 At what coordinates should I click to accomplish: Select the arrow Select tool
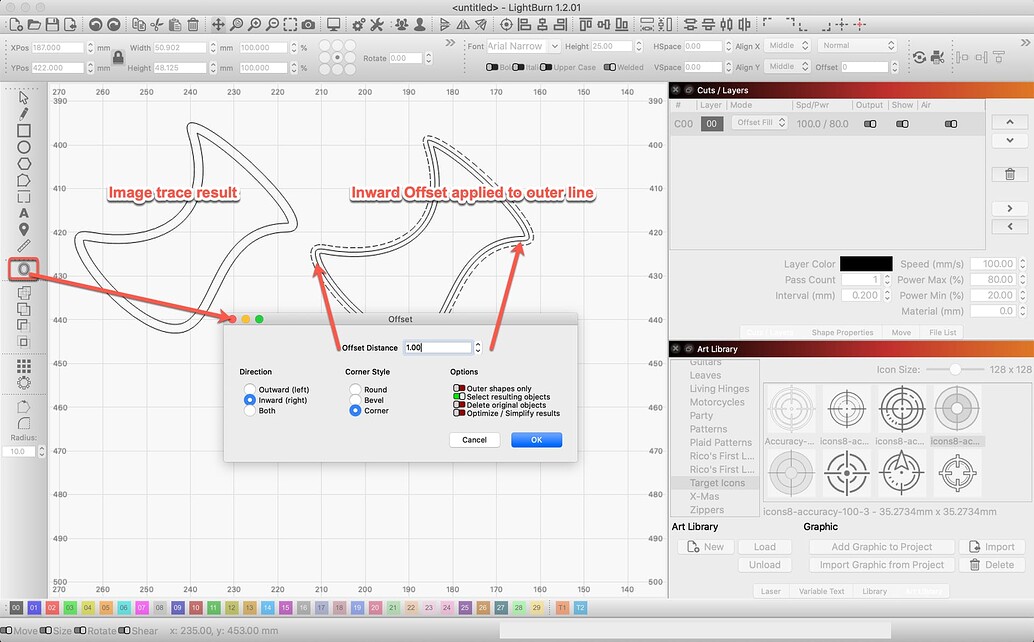point(24,98)
